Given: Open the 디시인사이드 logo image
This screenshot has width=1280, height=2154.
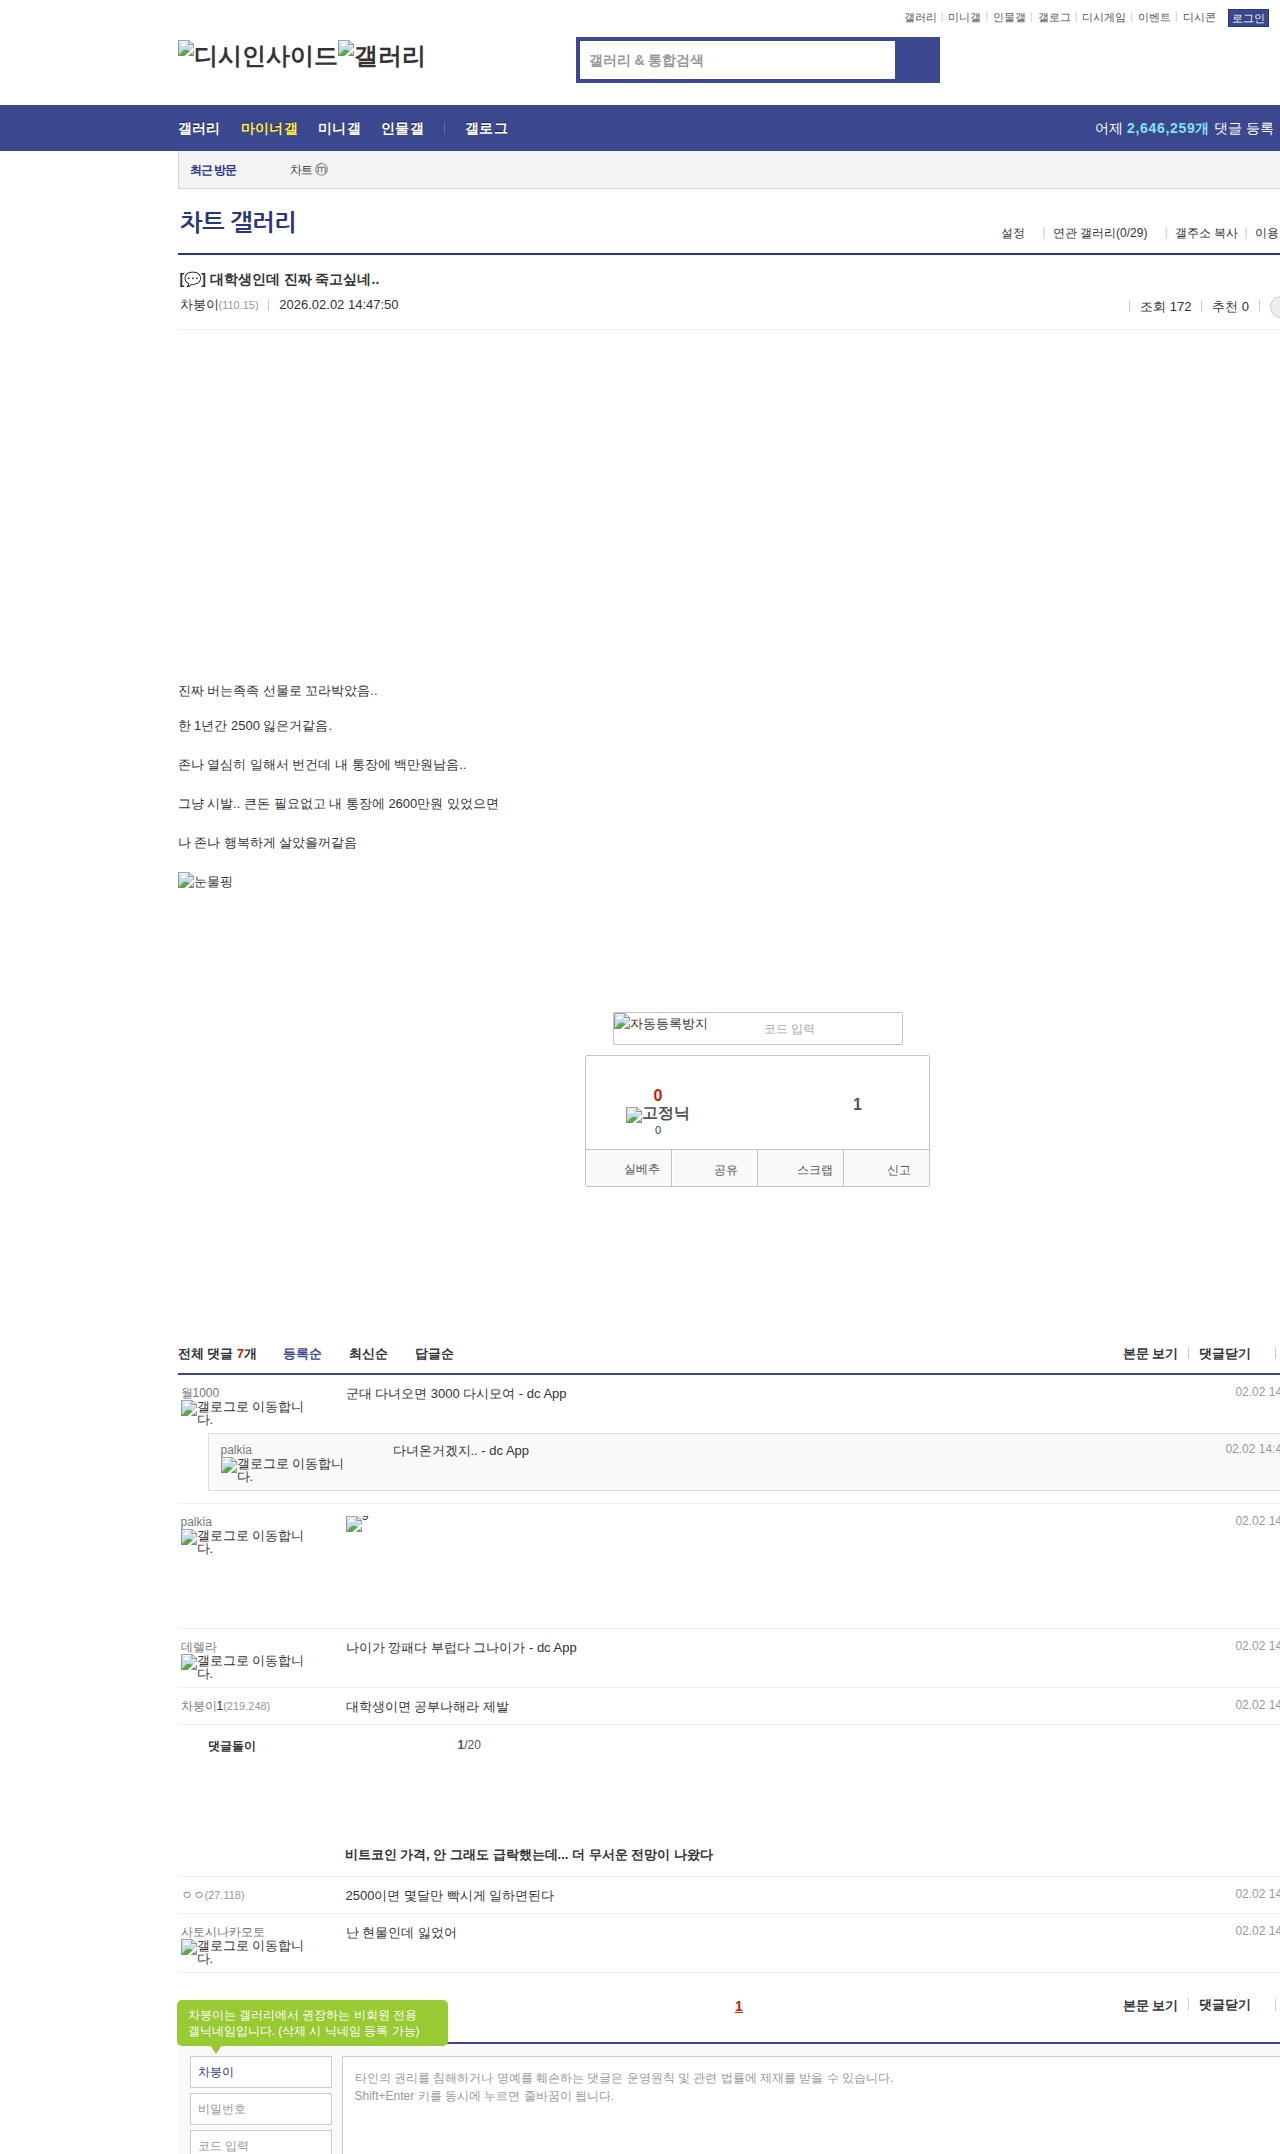Looking at the screenshot, I should (258, 55).
